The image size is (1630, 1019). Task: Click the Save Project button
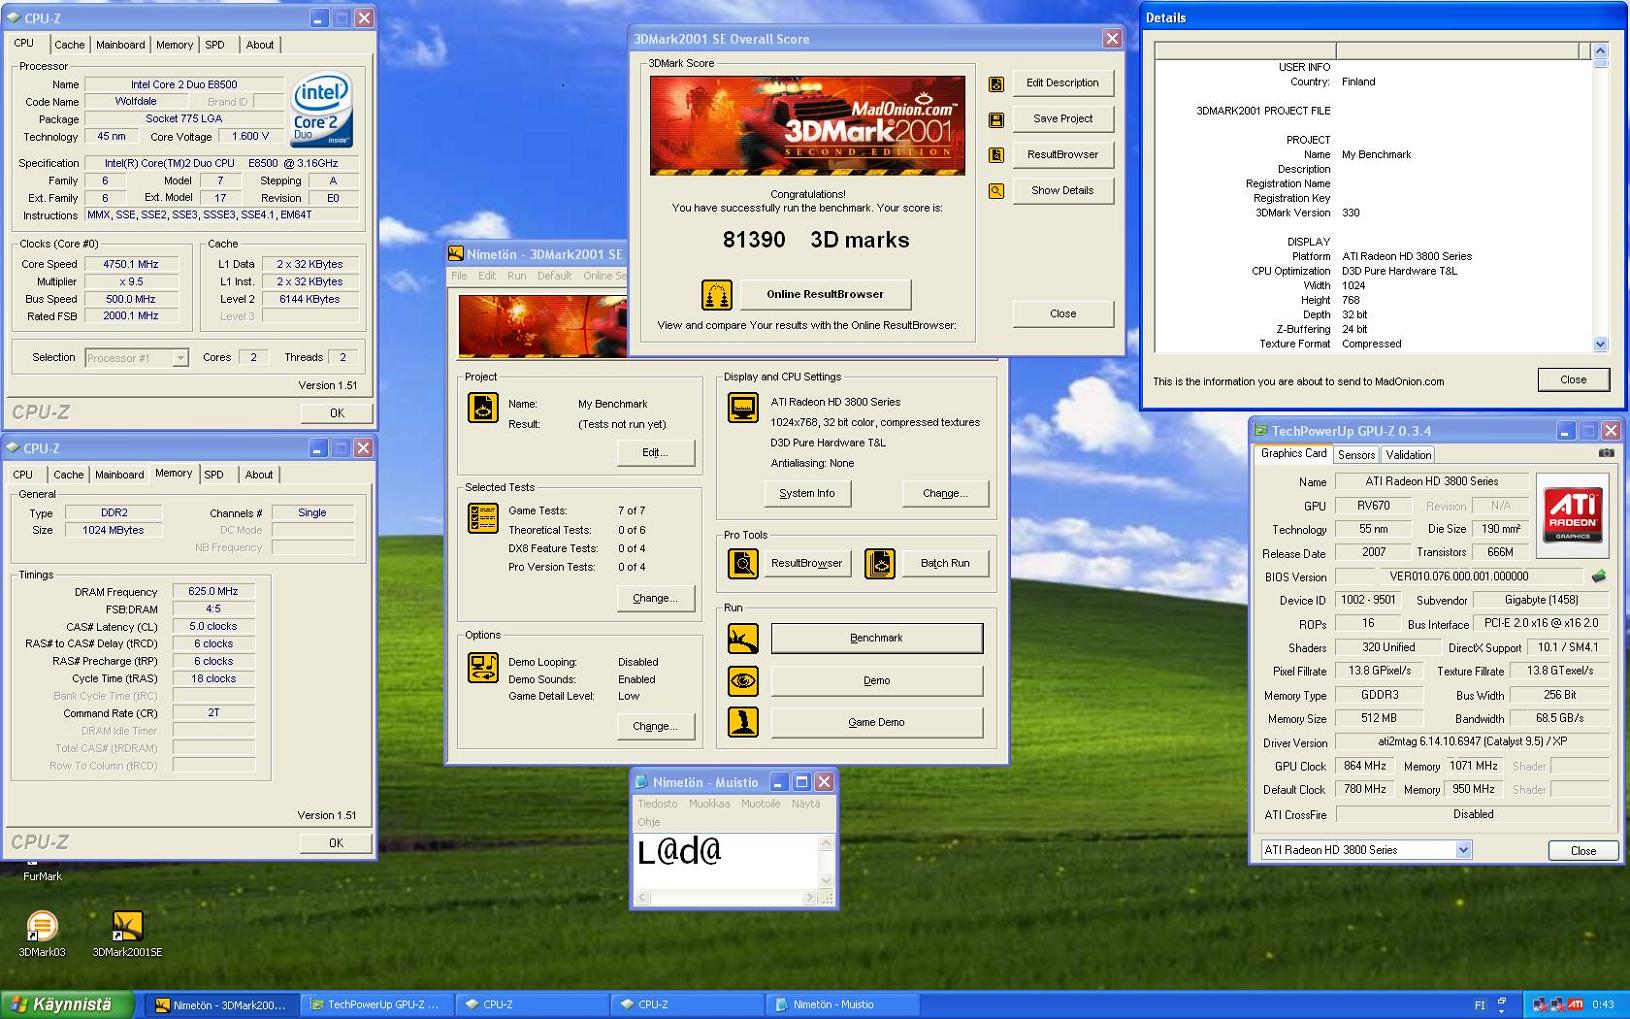pyautogui.click(x=1062, y=119)
